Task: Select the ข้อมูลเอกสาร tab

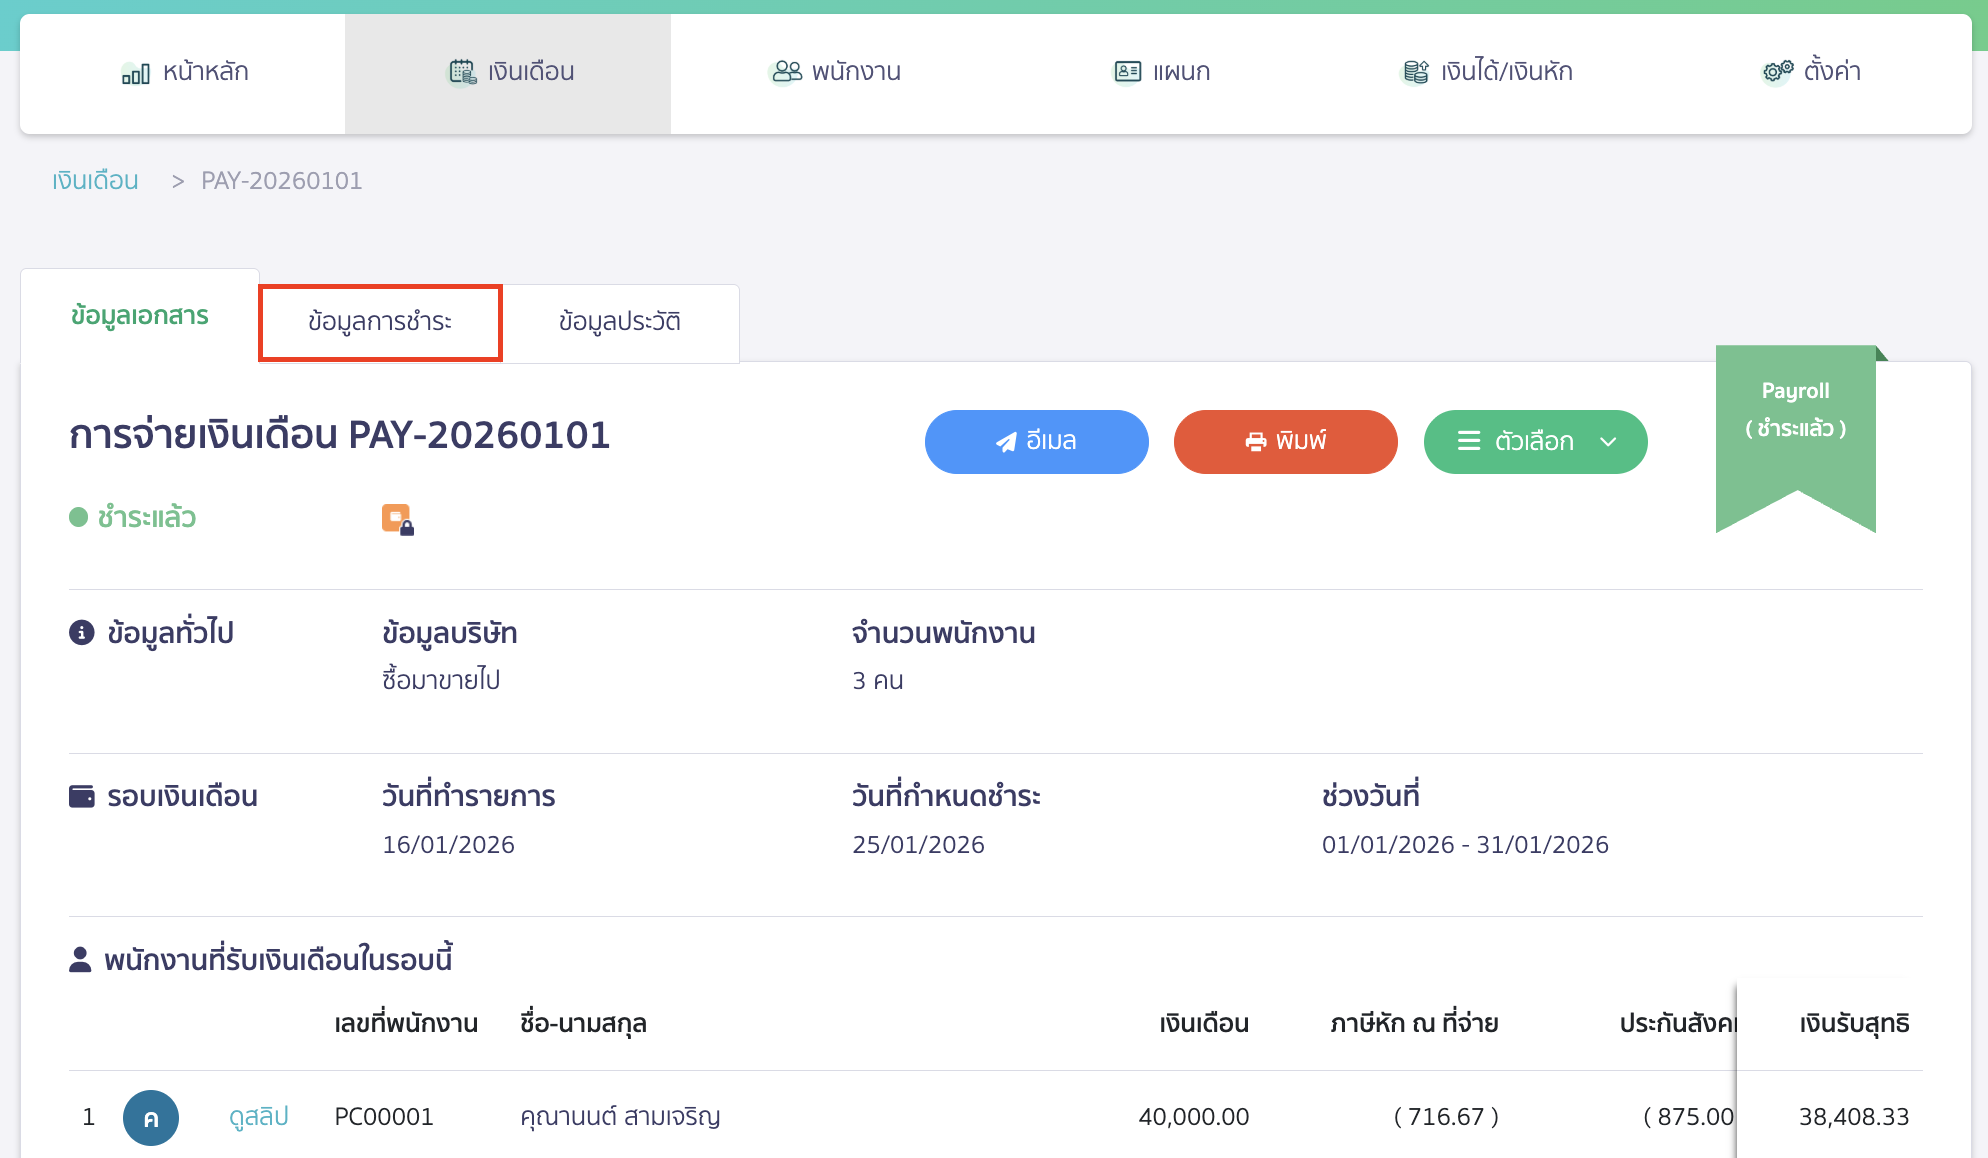Action: tap(139, 316)
